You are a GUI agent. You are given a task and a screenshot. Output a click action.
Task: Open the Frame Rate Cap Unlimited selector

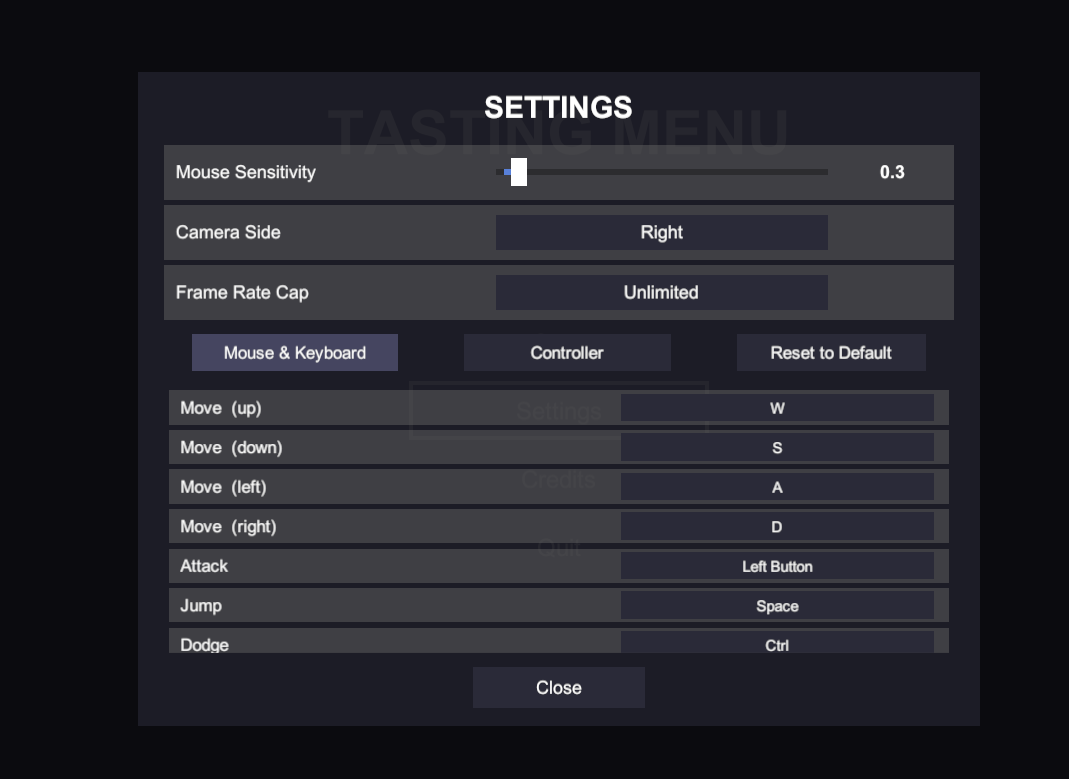pyautogui.click(x=661, y=292)
